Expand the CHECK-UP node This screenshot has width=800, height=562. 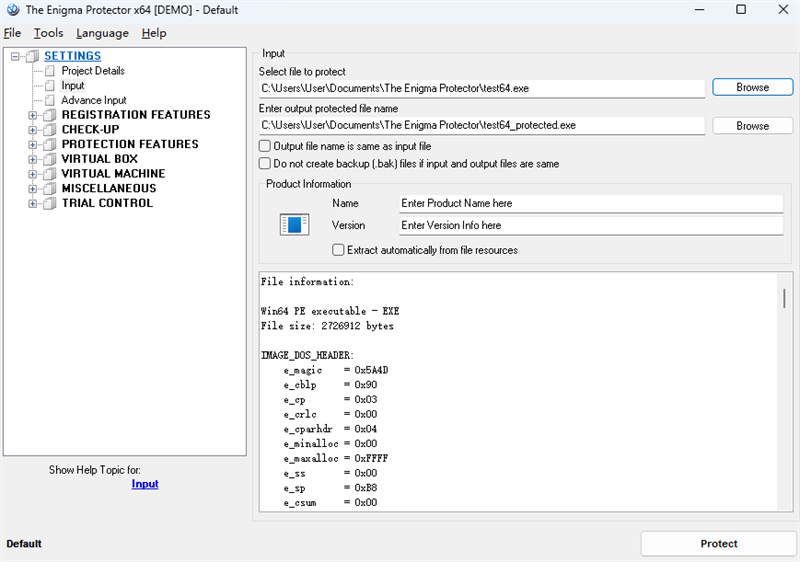(33, 130)
